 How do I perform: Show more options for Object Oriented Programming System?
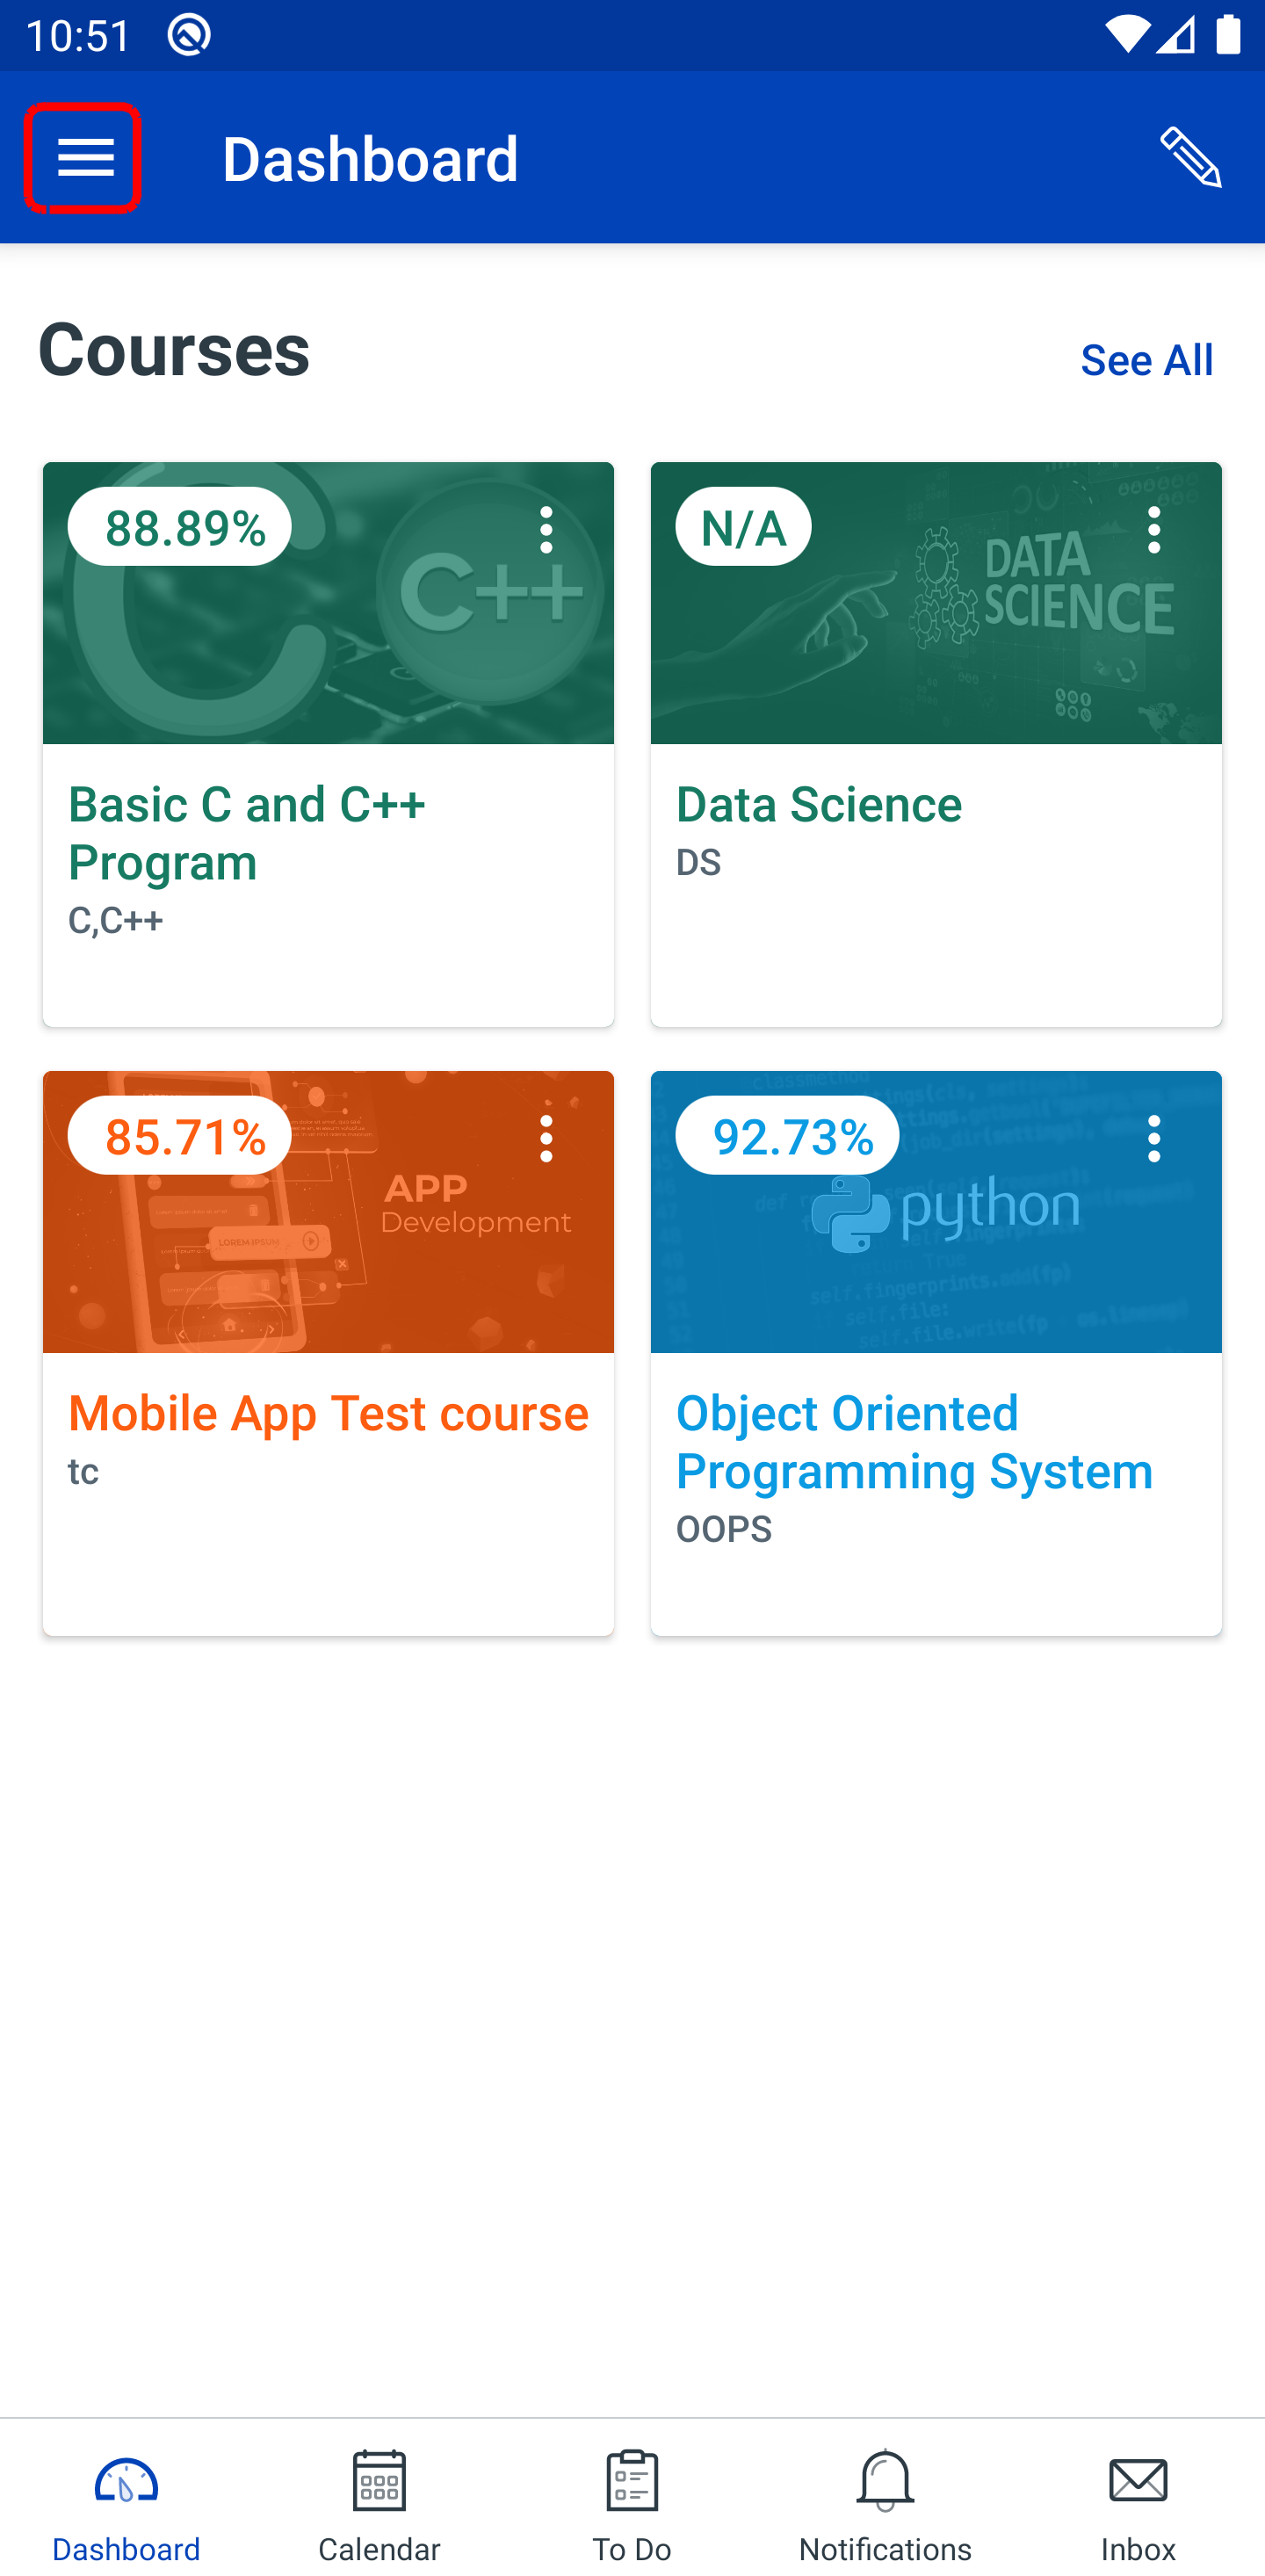pos(1154,1138)
